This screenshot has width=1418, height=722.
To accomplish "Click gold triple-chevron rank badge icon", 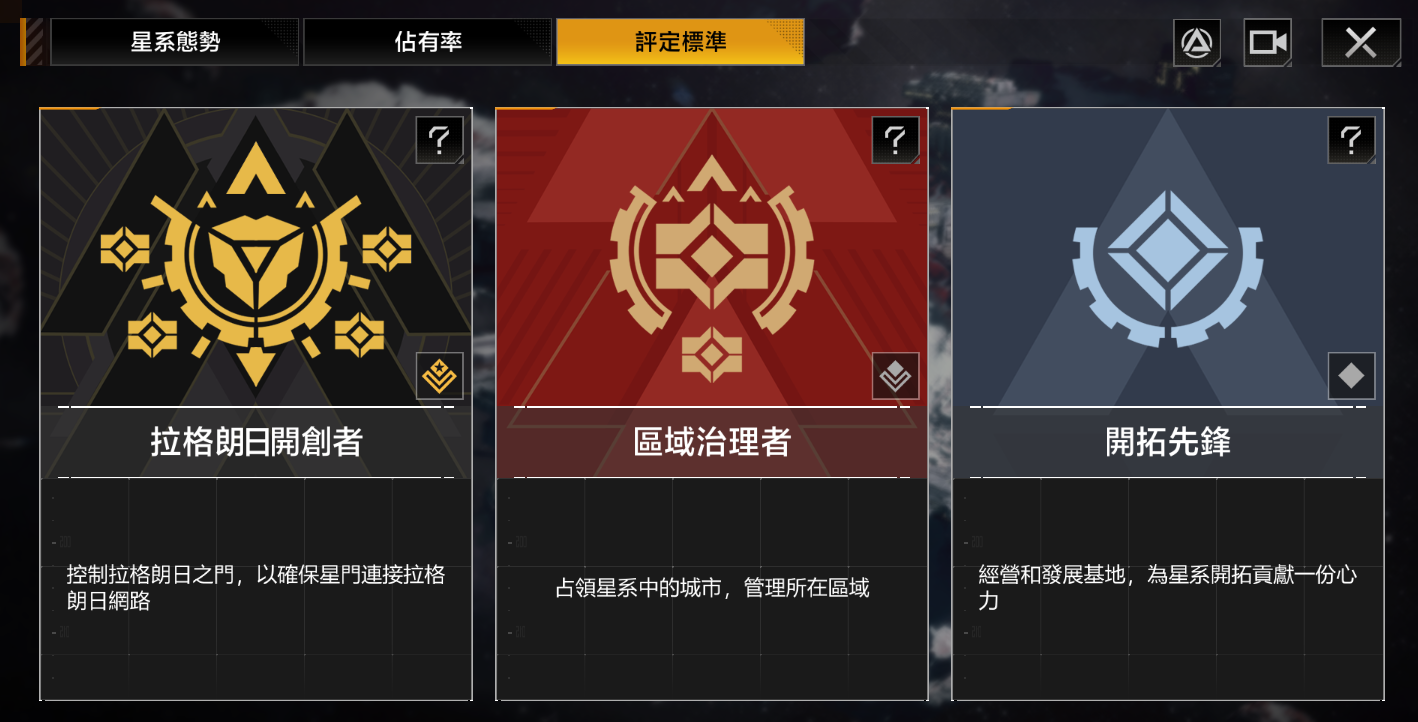I will [x=440, y=376].
